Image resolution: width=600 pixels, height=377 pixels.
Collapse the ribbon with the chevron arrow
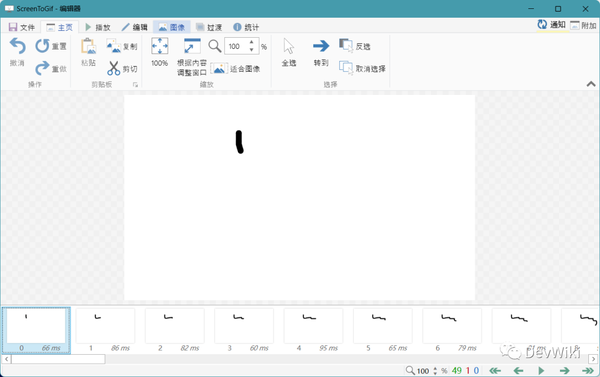(x=591, y=84)
